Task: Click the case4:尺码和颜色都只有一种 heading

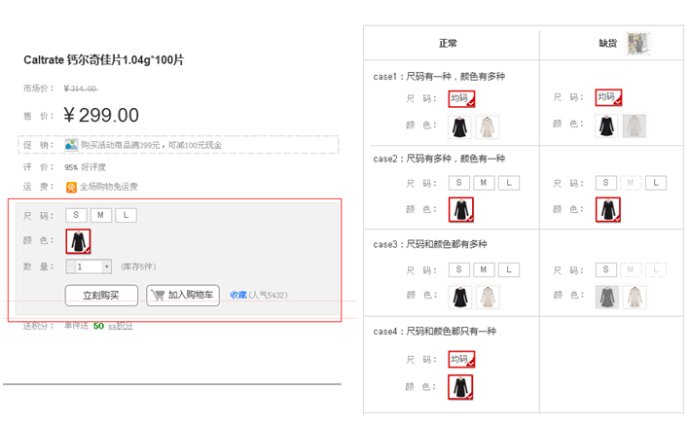Action: pyautogui.click(x=434, y=331)
